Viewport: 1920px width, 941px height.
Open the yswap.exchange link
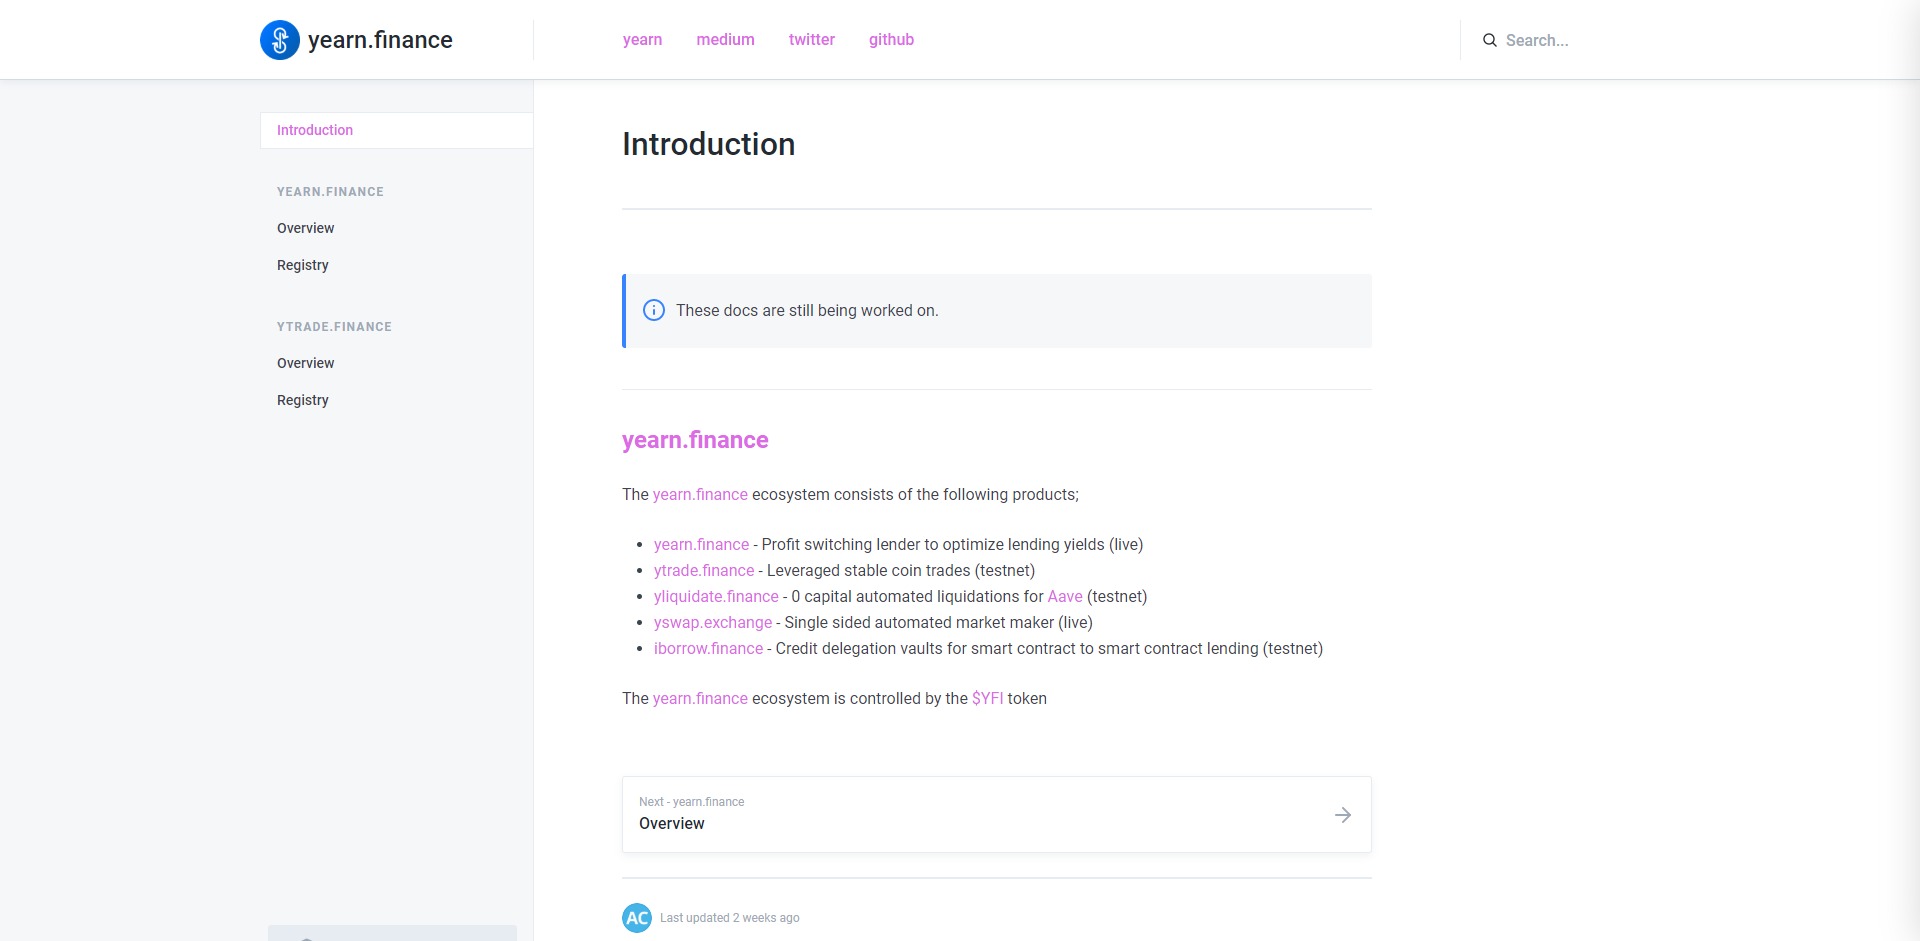click(713, 622)
